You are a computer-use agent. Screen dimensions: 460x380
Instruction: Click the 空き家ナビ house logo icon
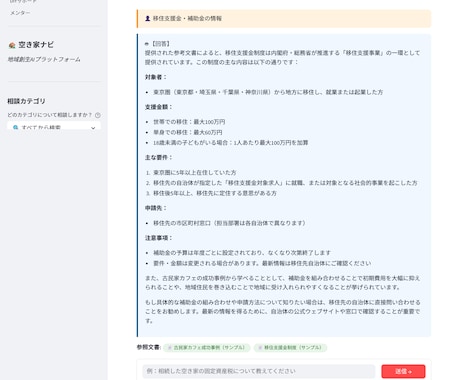click(x=12, y=45)
